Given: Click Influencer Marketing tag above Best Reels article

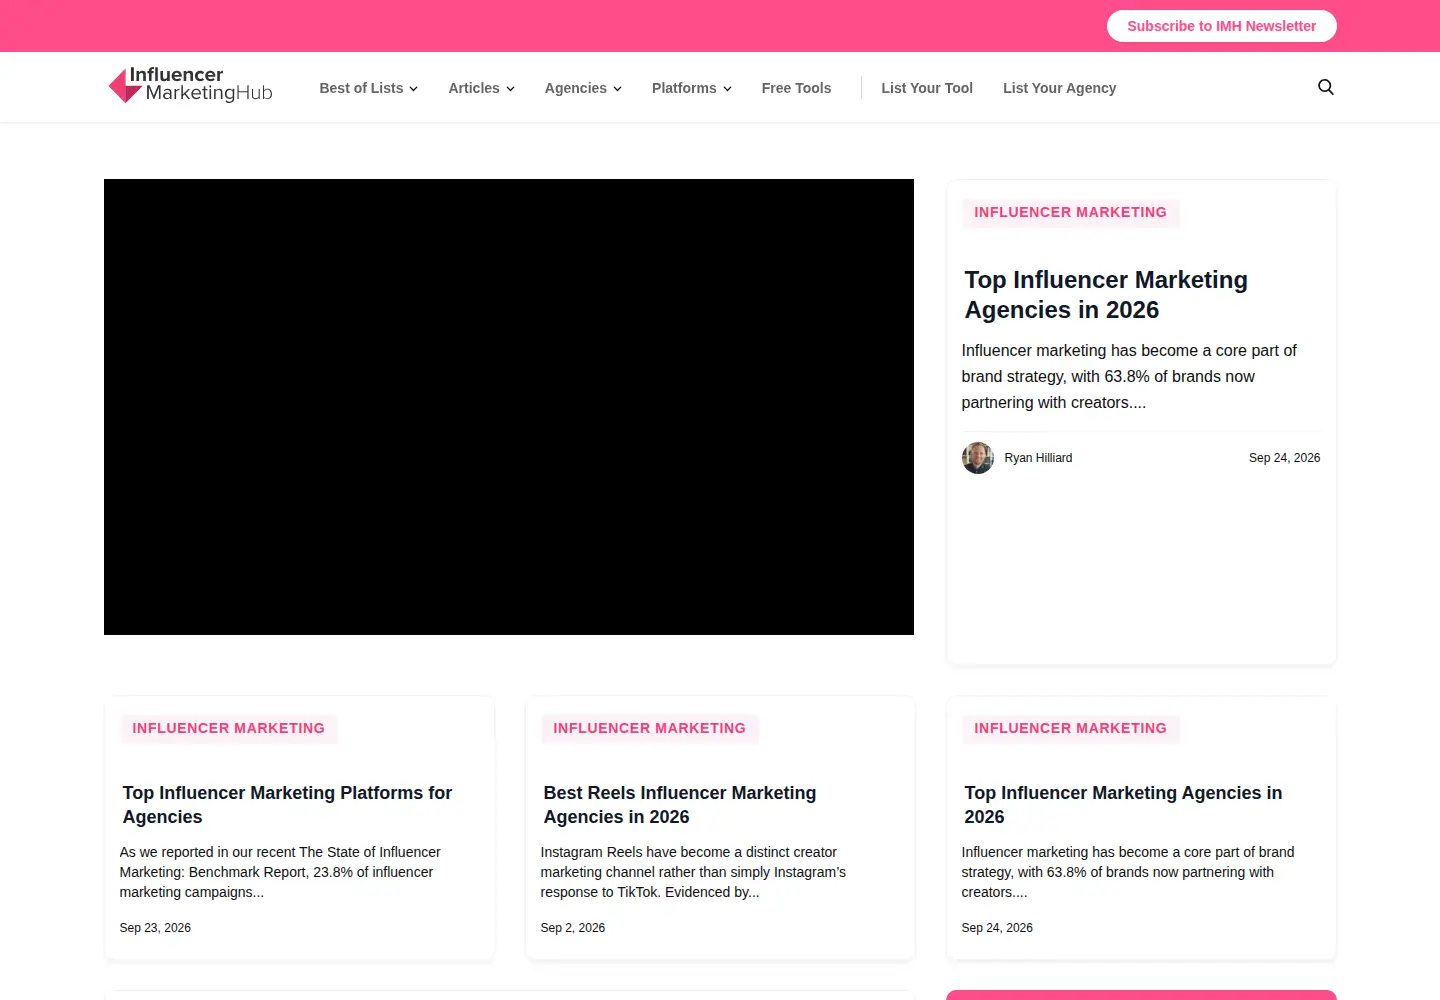Looking at the screenshot, I should point(649,728).
